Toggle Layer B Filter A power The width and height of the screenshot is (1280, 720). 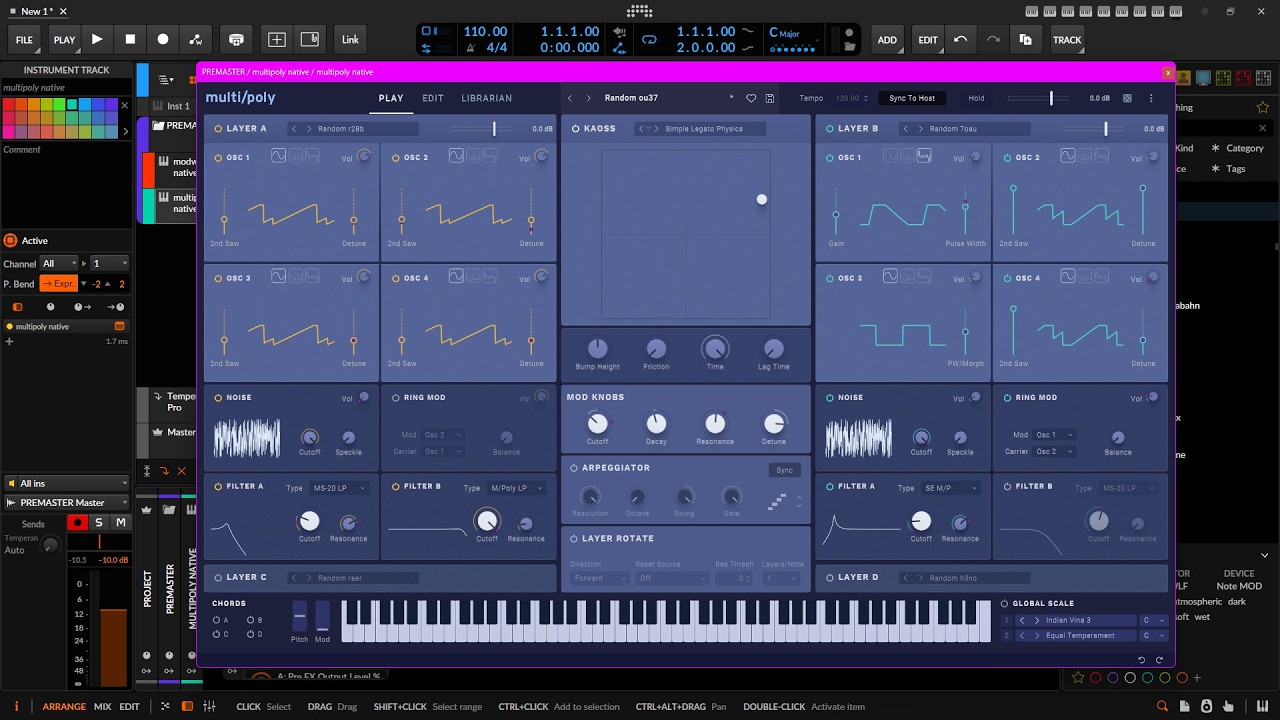pos(830,486)
